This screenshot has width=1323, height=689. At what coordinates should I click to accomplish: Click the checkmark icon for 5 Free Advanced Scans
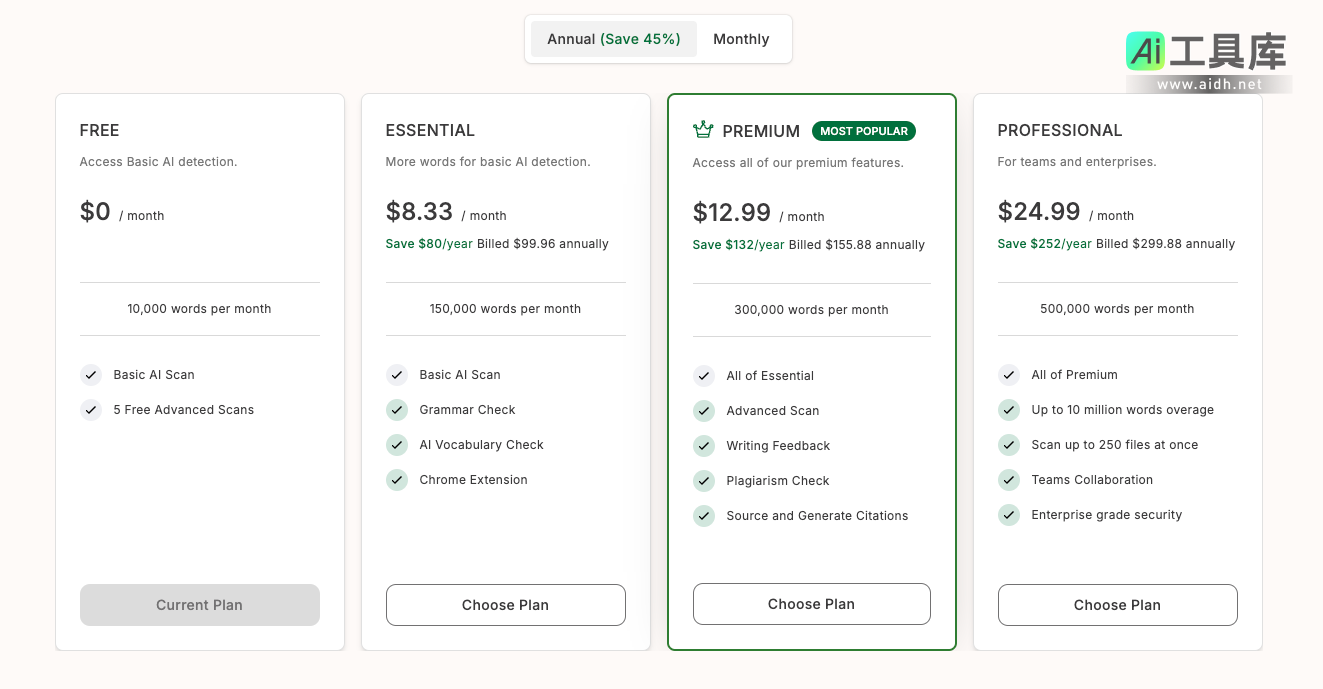91,410
